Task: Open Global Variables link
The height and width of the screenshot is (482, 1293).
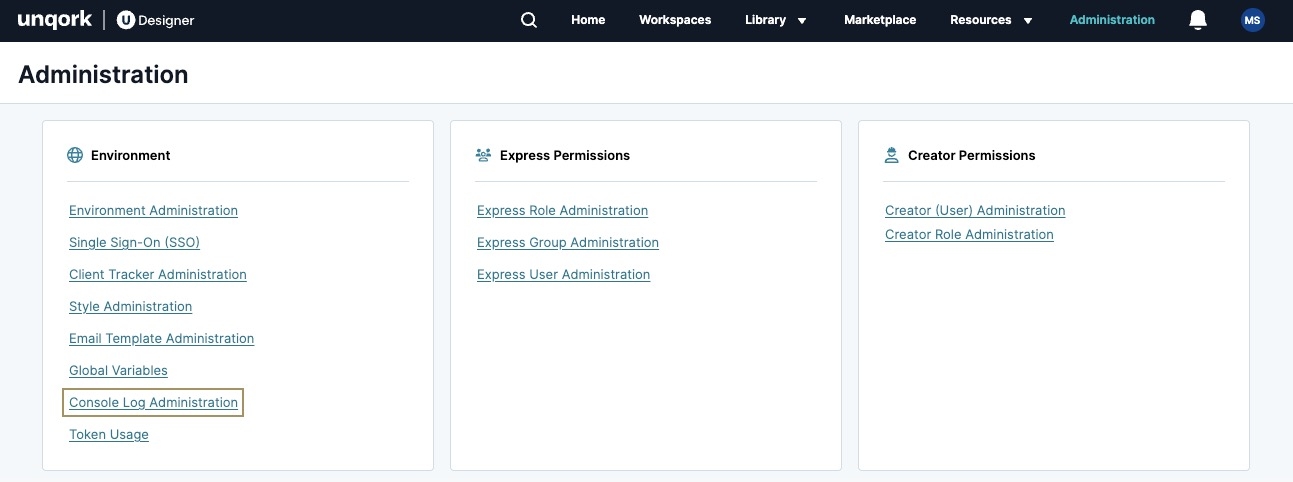Action: pyautogui.click(x=118, y=371)
